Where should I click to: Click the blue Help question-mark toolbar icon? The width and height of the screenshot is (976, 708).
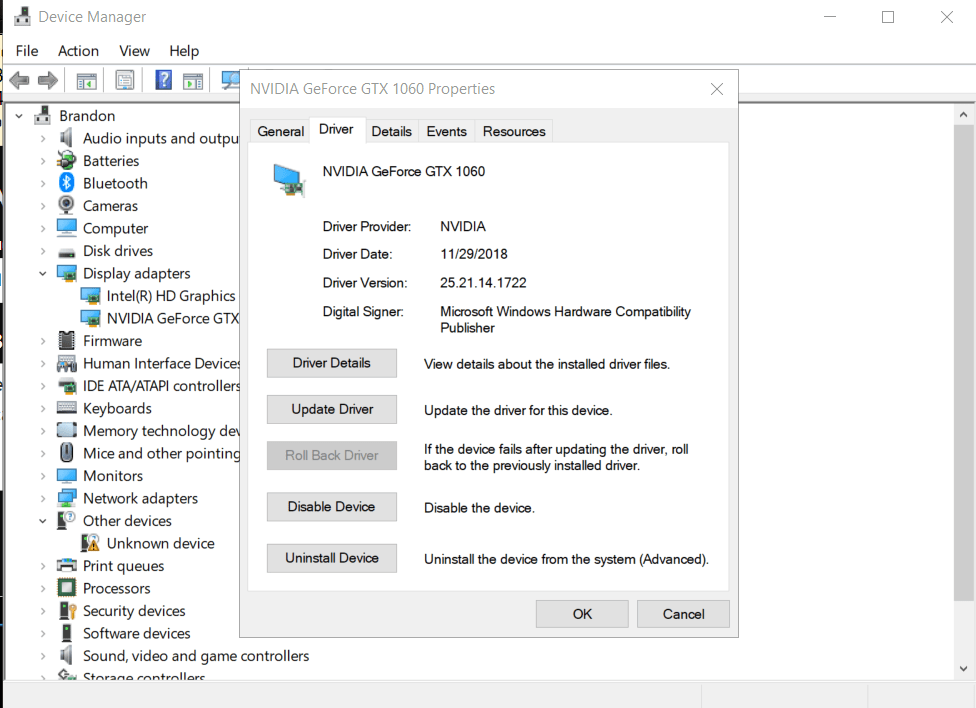point(164,80)
